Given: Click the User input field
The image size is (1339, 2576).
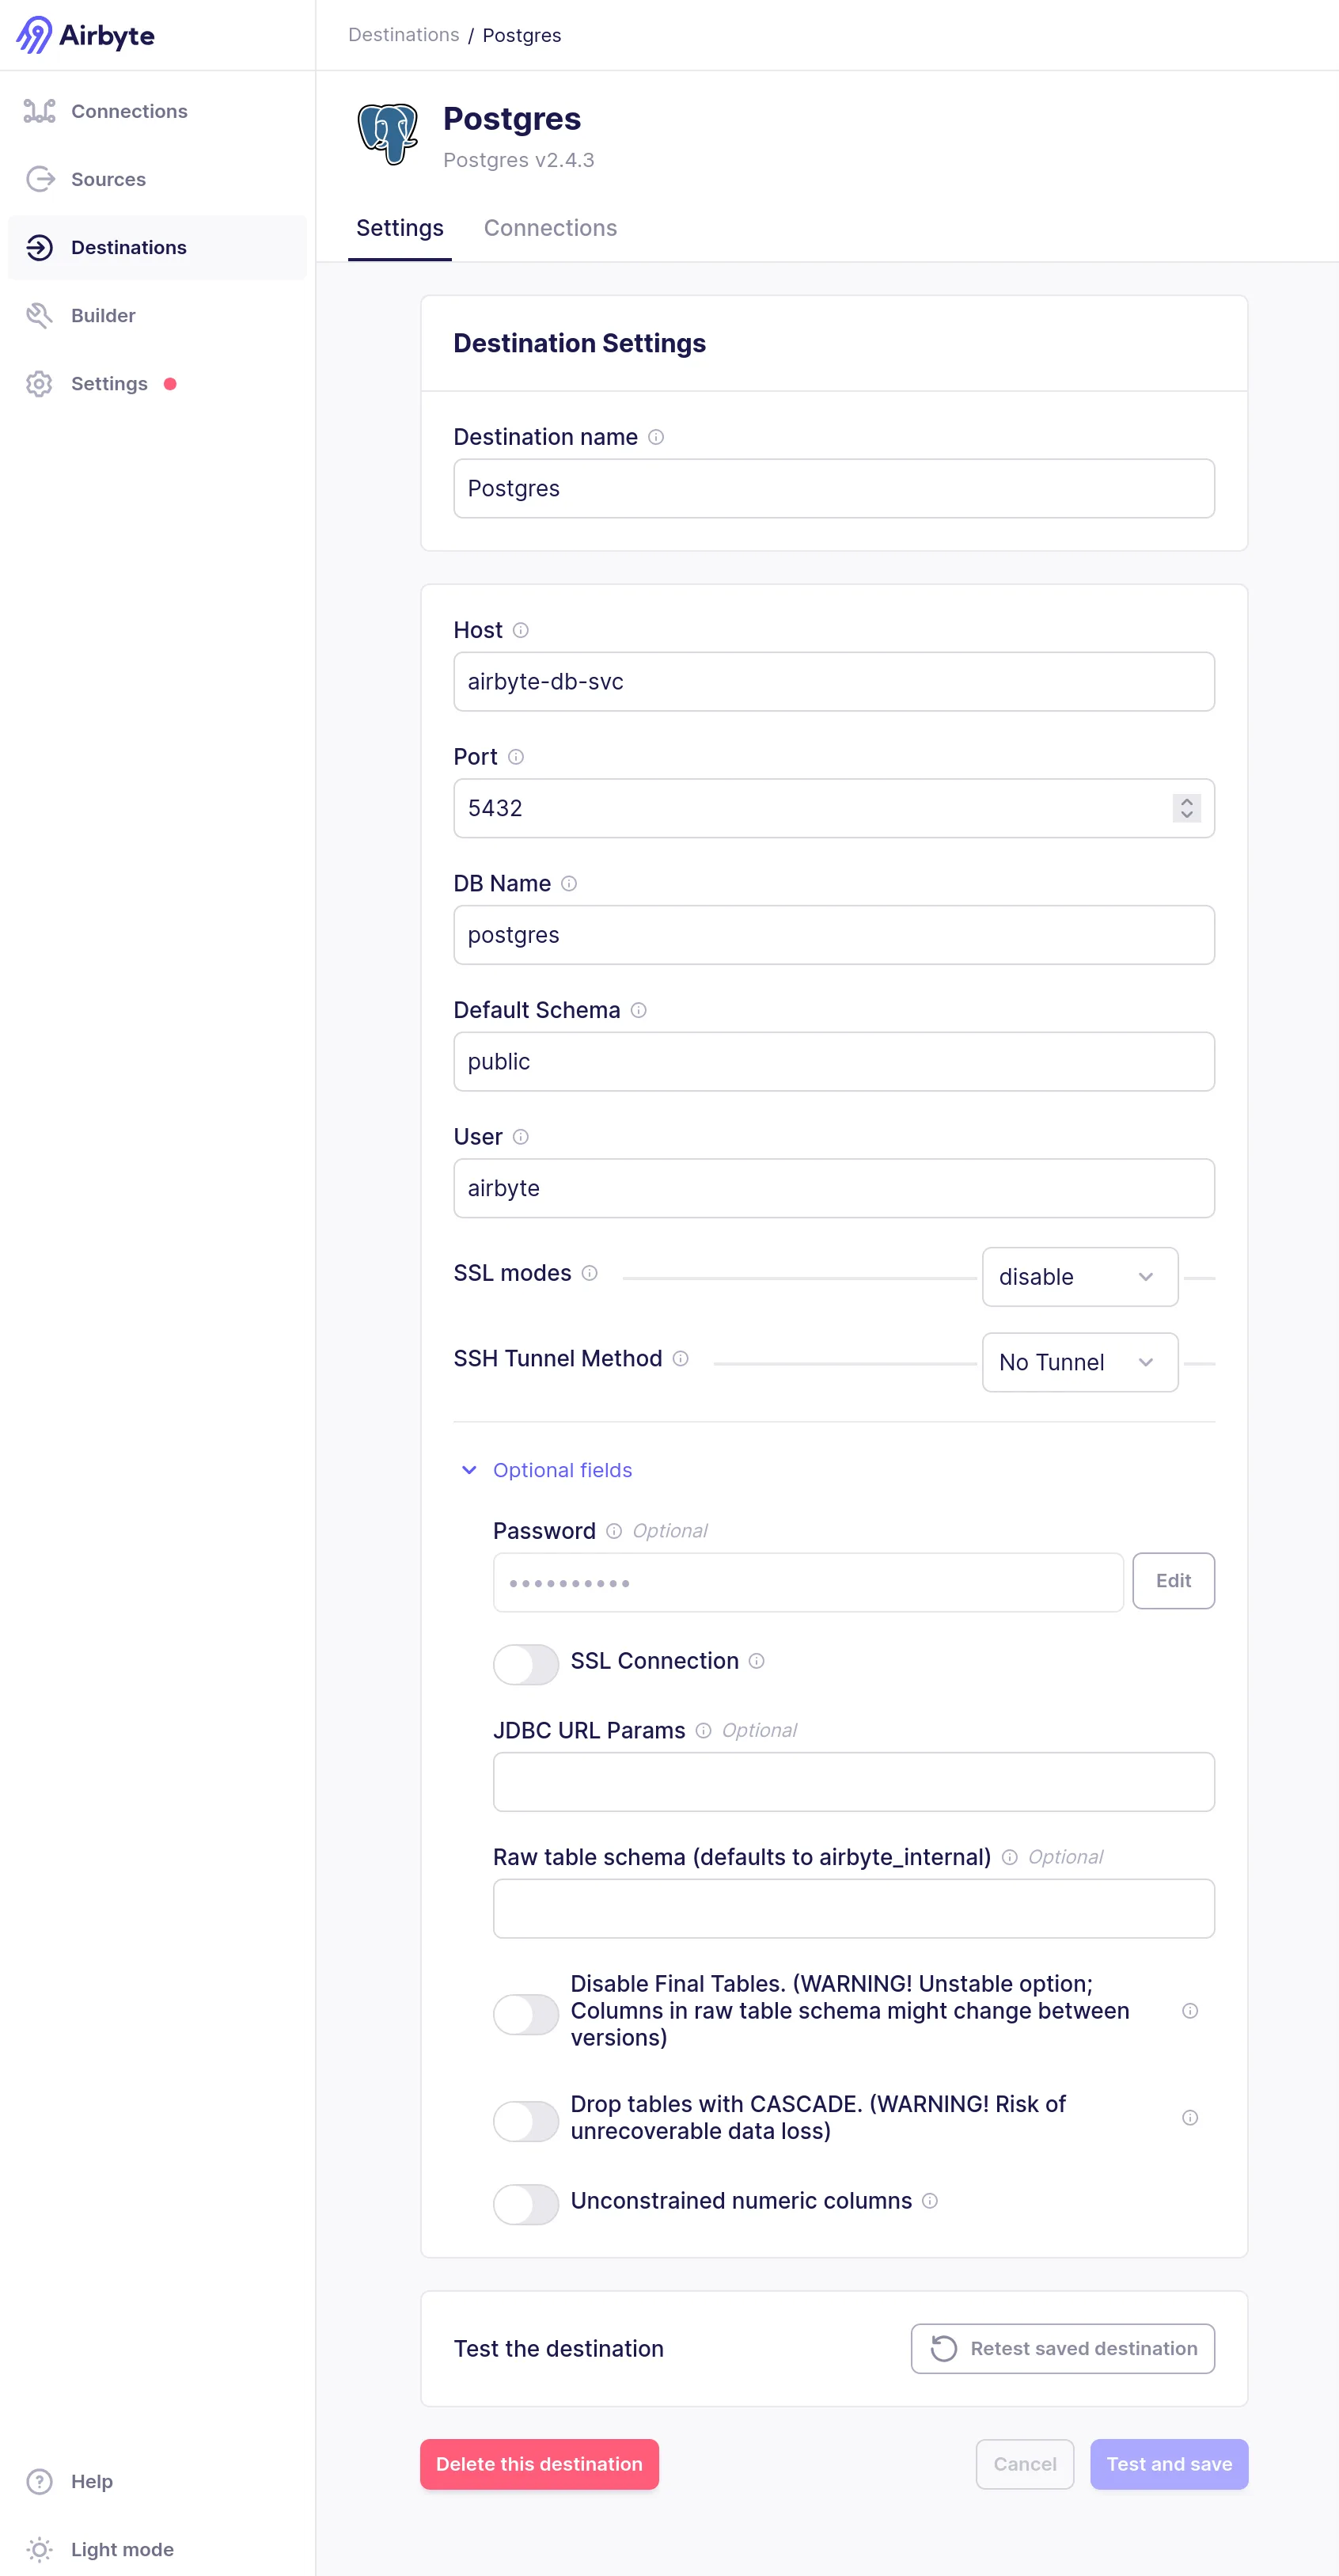Looking at the screenshot, I should [834, 1188].
